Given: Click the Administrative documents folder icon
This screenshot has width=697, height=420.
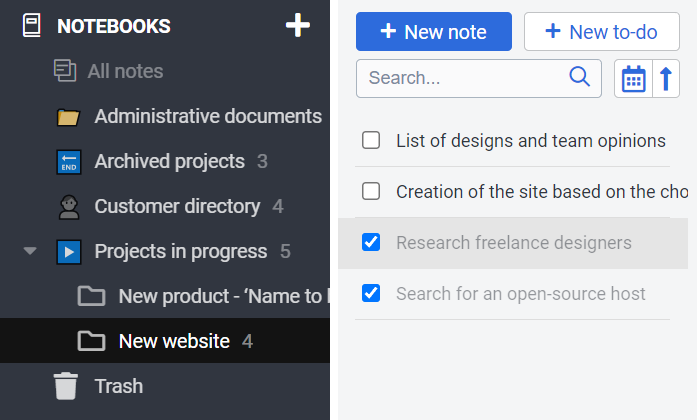Looking at the screenshot, I should (x=68, y=117).
